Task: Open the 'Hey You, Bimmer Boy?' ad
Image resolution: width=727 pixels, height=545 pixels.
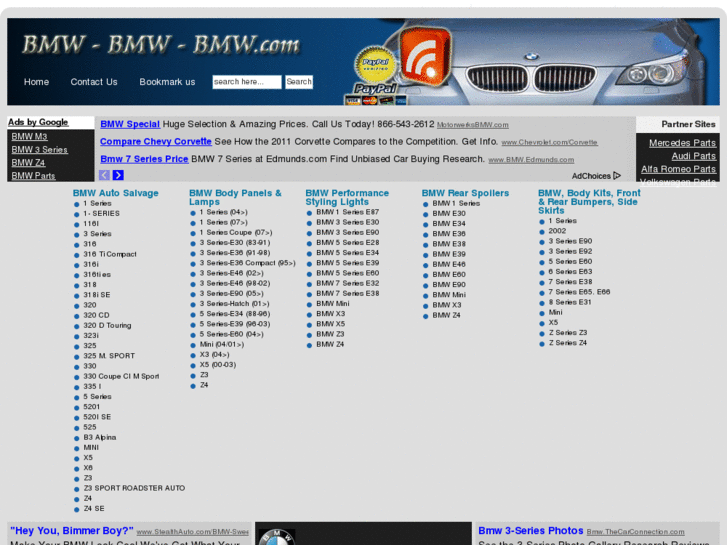Action: pos(72,531)
